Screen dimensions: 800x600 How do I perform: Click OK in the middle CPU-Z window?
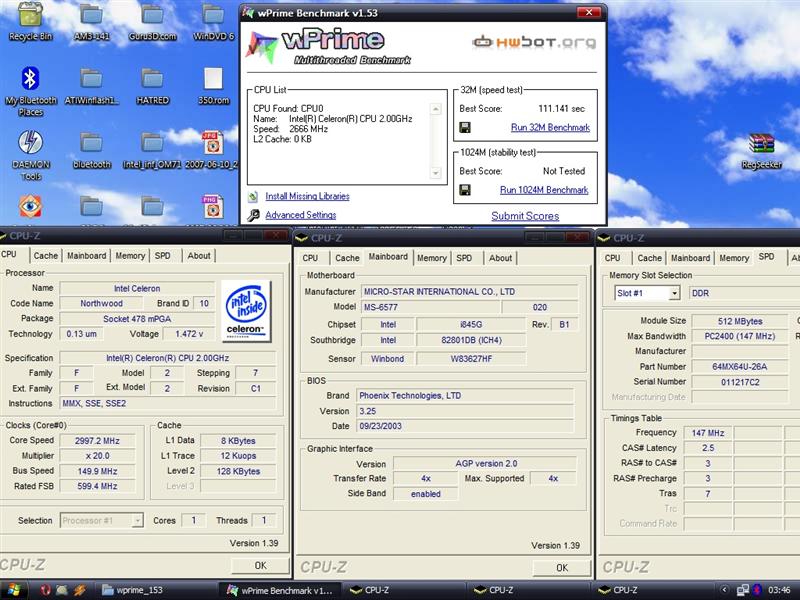562,567
